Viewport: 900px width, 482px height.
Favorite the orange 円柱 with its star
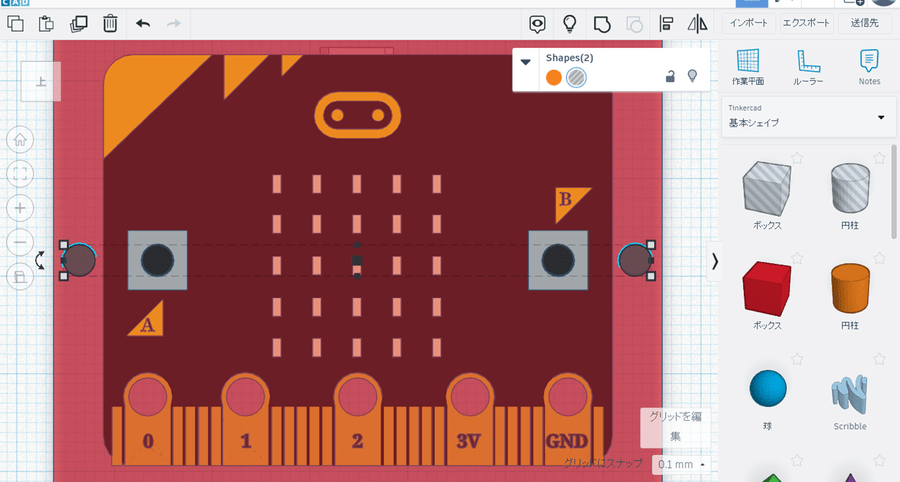[x=879, y=258]
